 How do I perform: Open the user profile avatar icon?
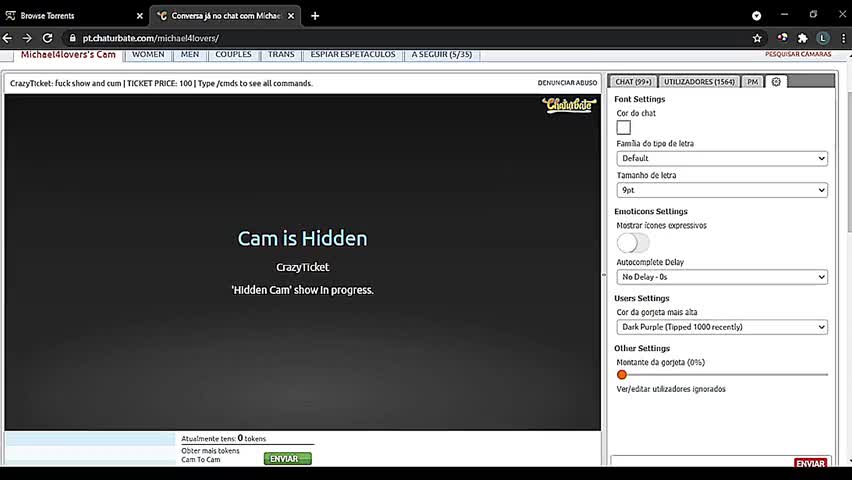point(823,38)
